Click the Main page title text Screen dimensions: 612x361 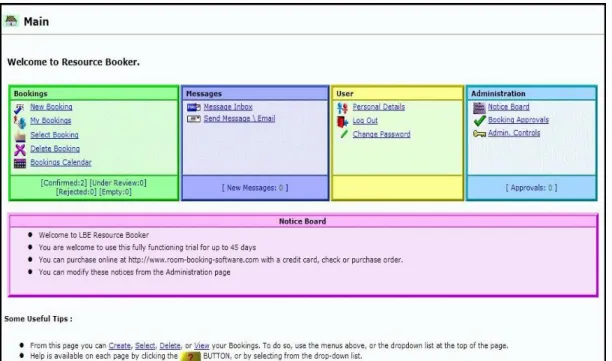[x=36, y=21]
